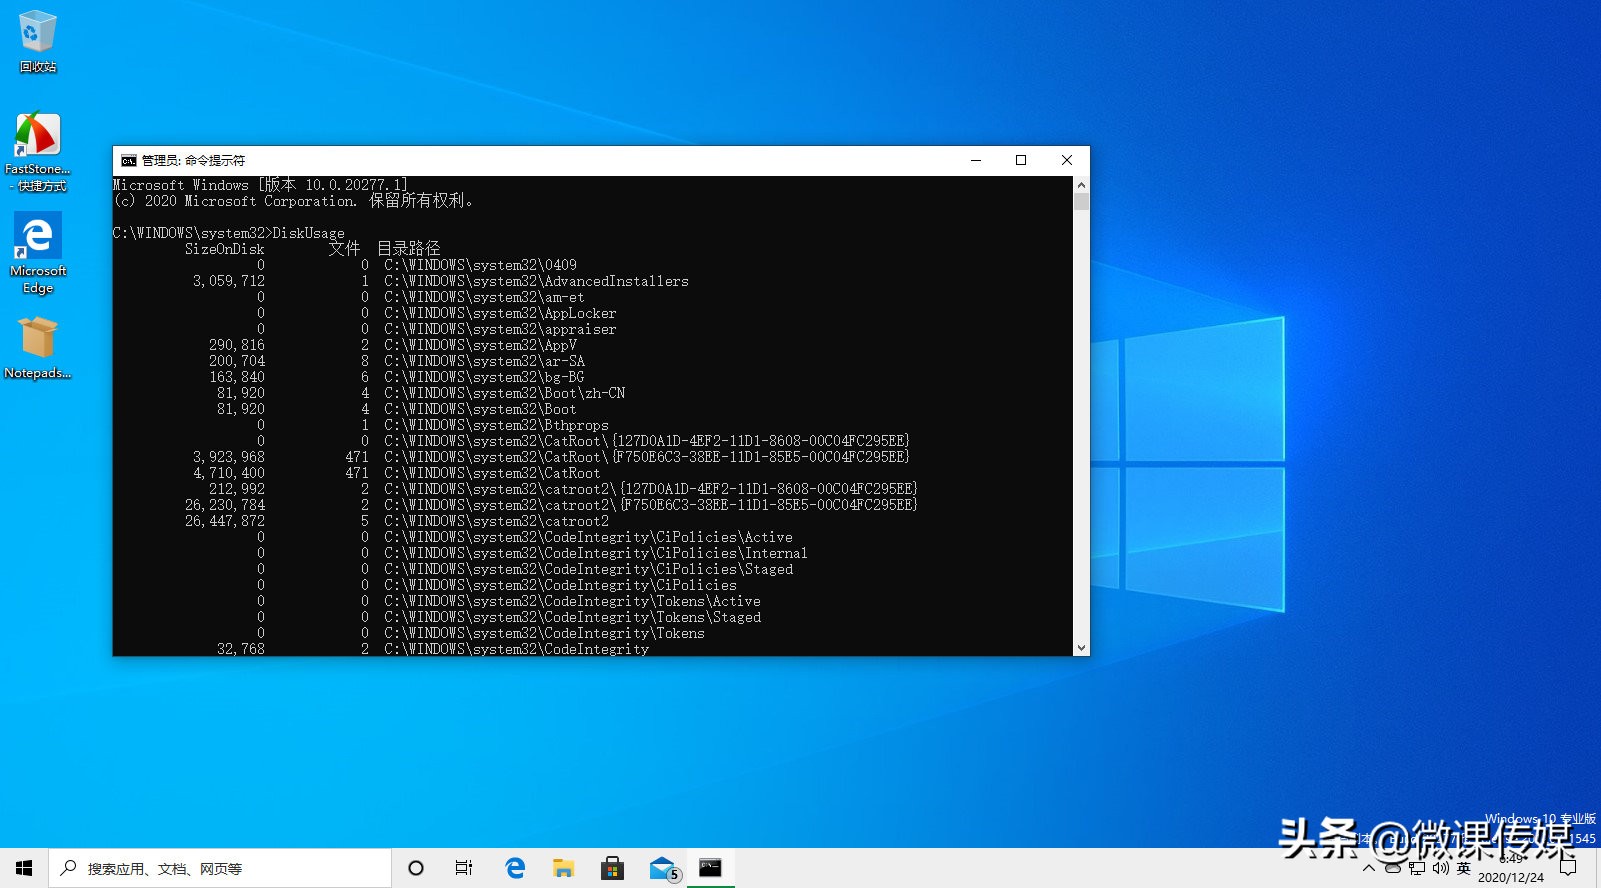Open Microsoft Store from taskbar

point(612,868)
